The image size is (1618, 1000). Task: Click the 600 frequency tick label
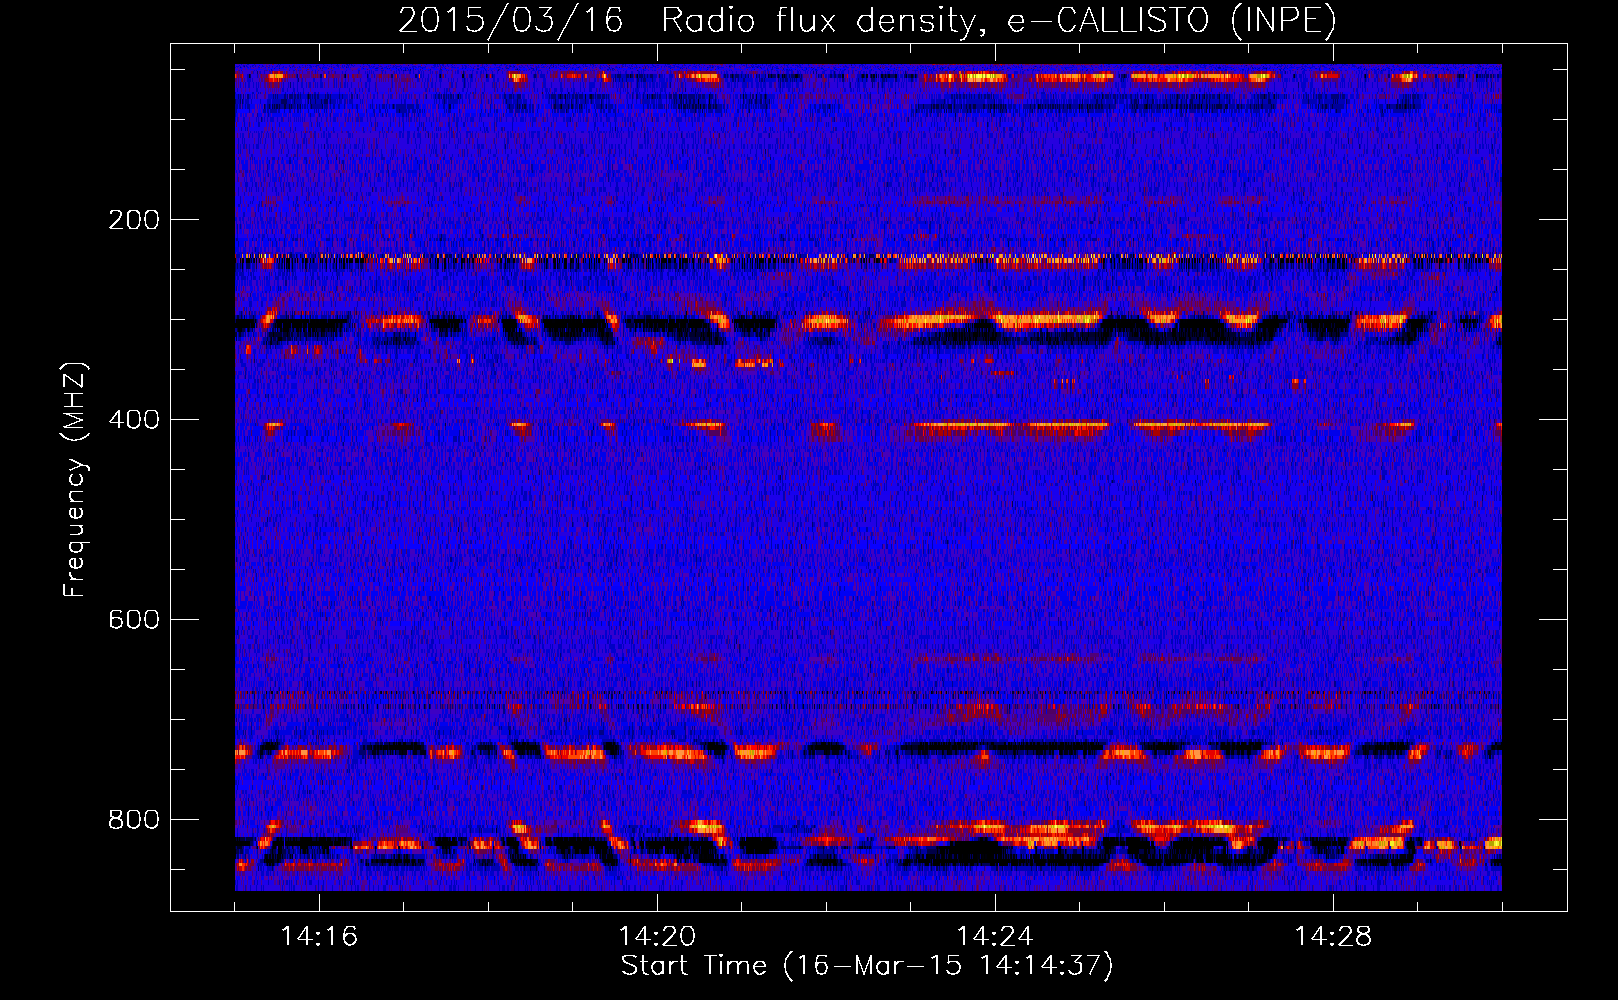pos(133,620)
